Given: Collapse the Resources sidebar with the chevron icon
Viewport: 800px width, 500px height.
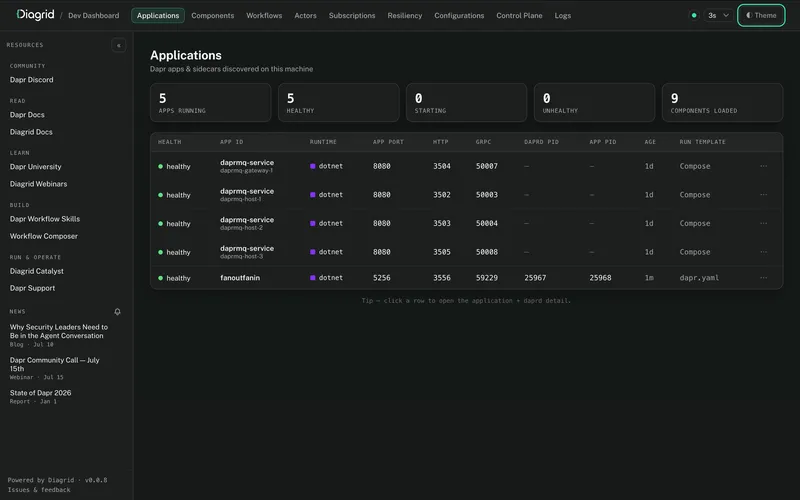Looking at the screenshot, I should point(118,45).
